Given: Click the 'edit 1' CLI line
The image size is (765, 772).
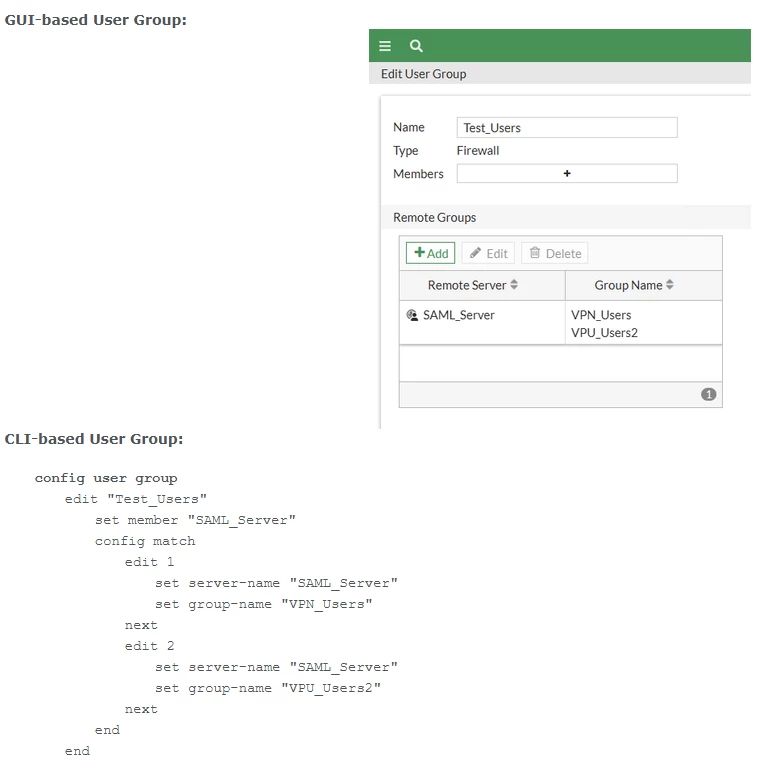Looking at the screenshot, I should coord(149,562).
